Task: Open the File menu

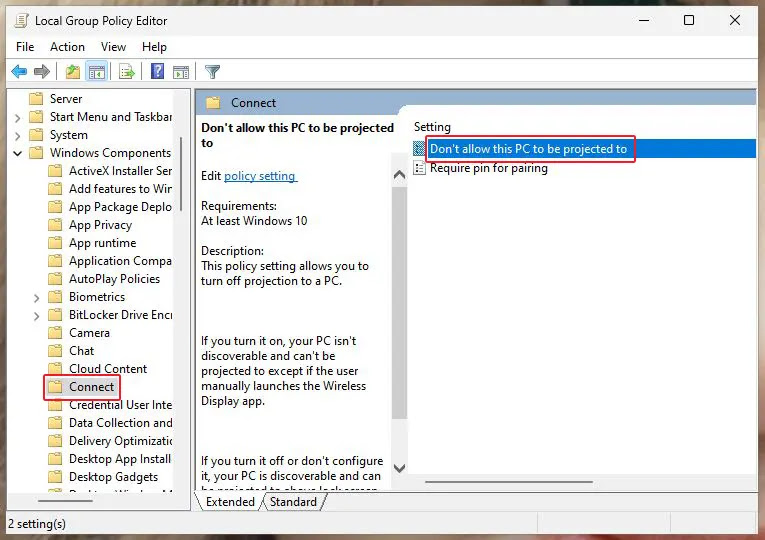Action: point(25,47)
